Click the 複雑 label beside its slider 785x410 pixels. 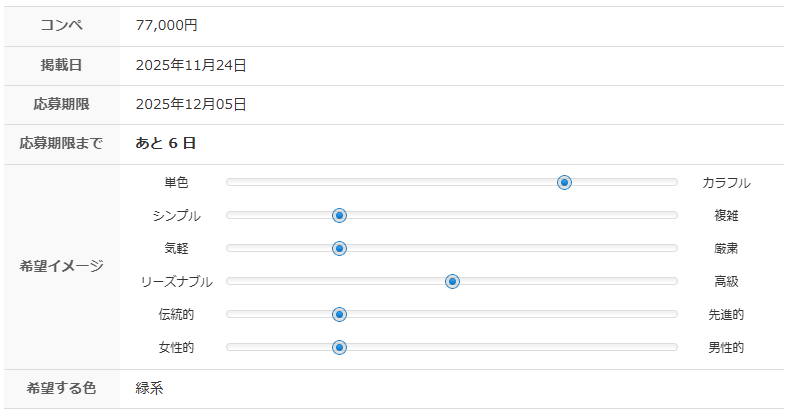pos(726,216)
